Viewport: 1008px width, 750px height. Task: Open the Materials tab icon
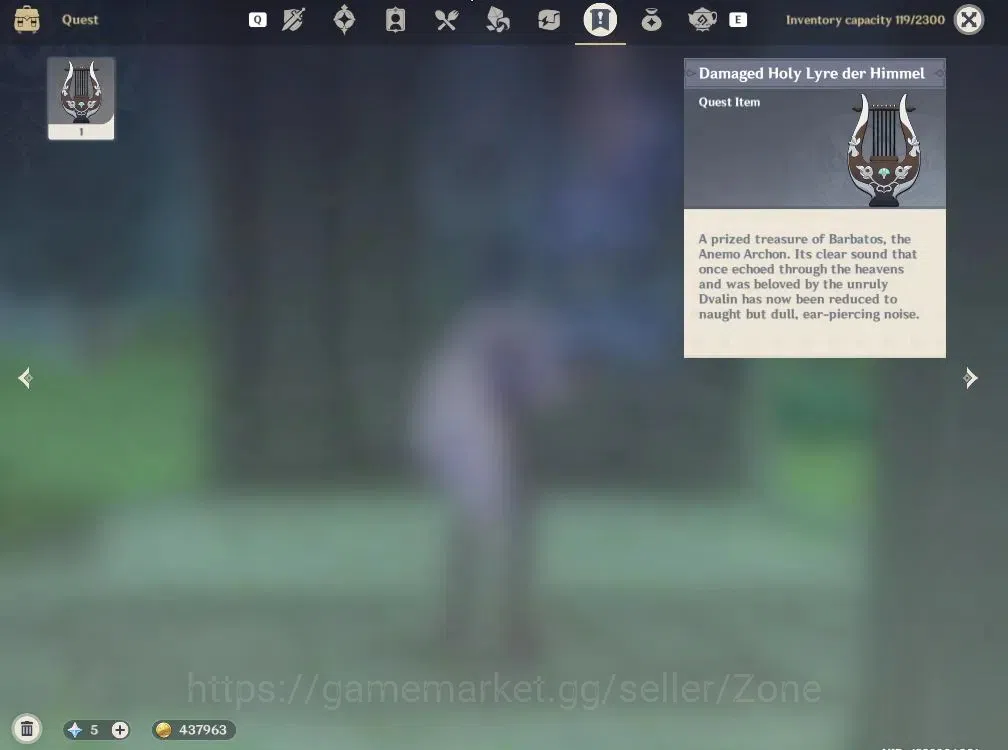(x=498, y=20)
